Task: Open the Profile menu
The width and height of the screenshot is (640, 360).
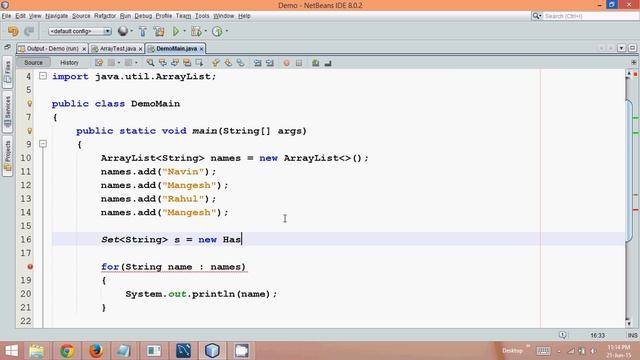Action: click(x=164, y=16)
